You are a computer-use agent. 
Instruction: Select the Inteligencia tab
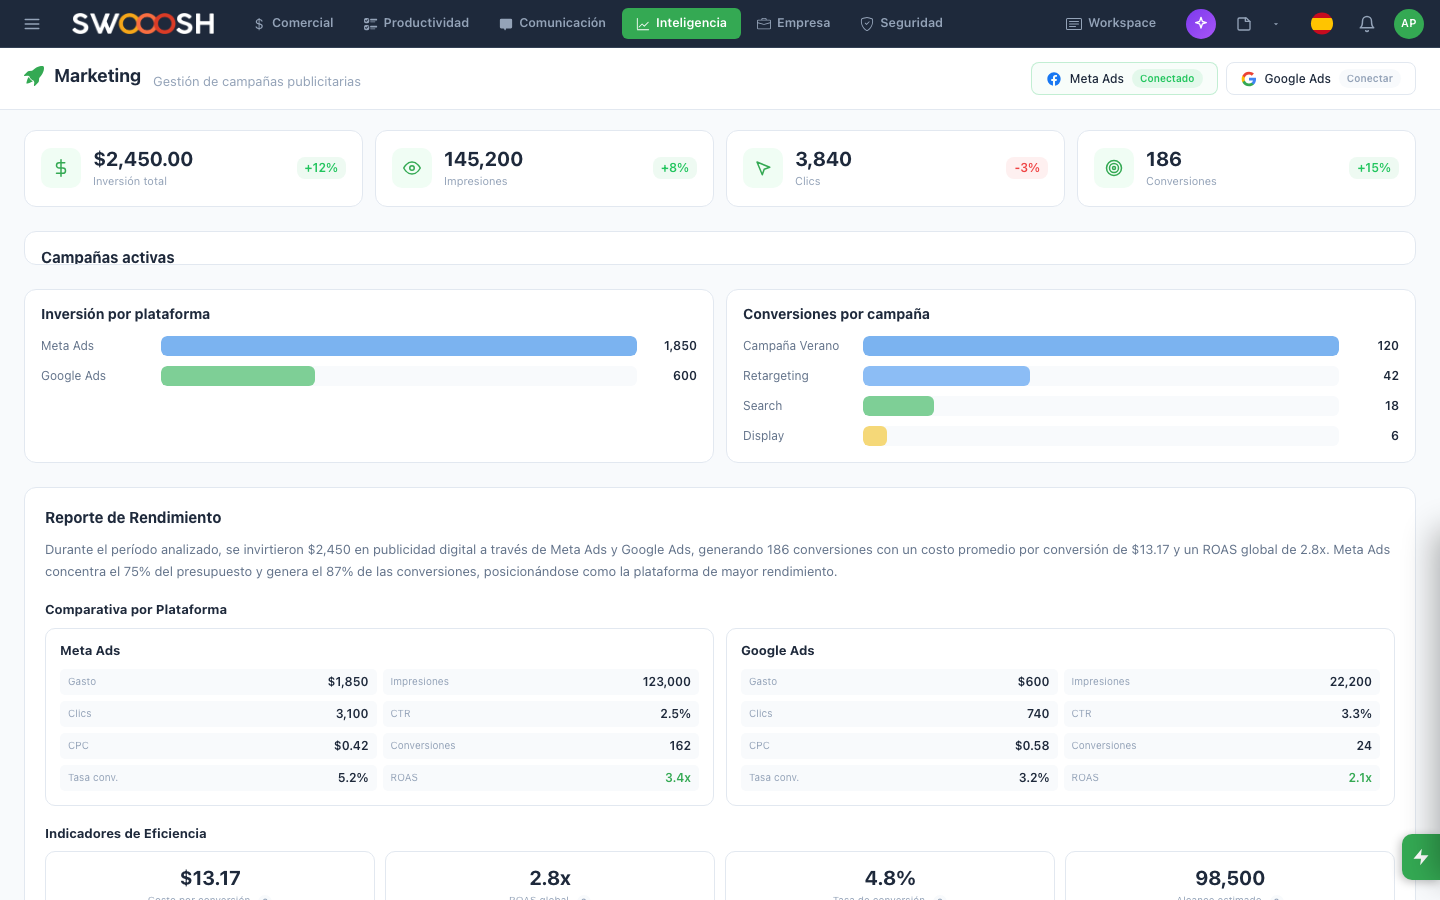[681, 24]
